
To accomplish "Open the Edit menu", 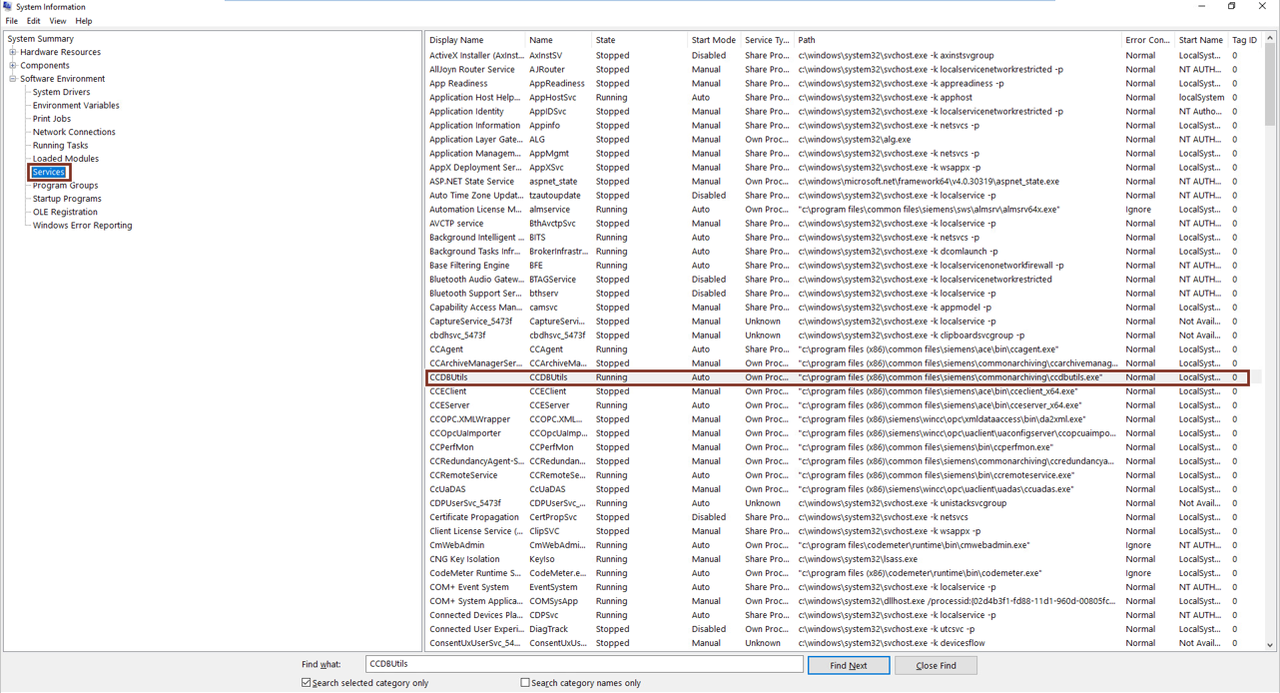I will coord(34,21).
